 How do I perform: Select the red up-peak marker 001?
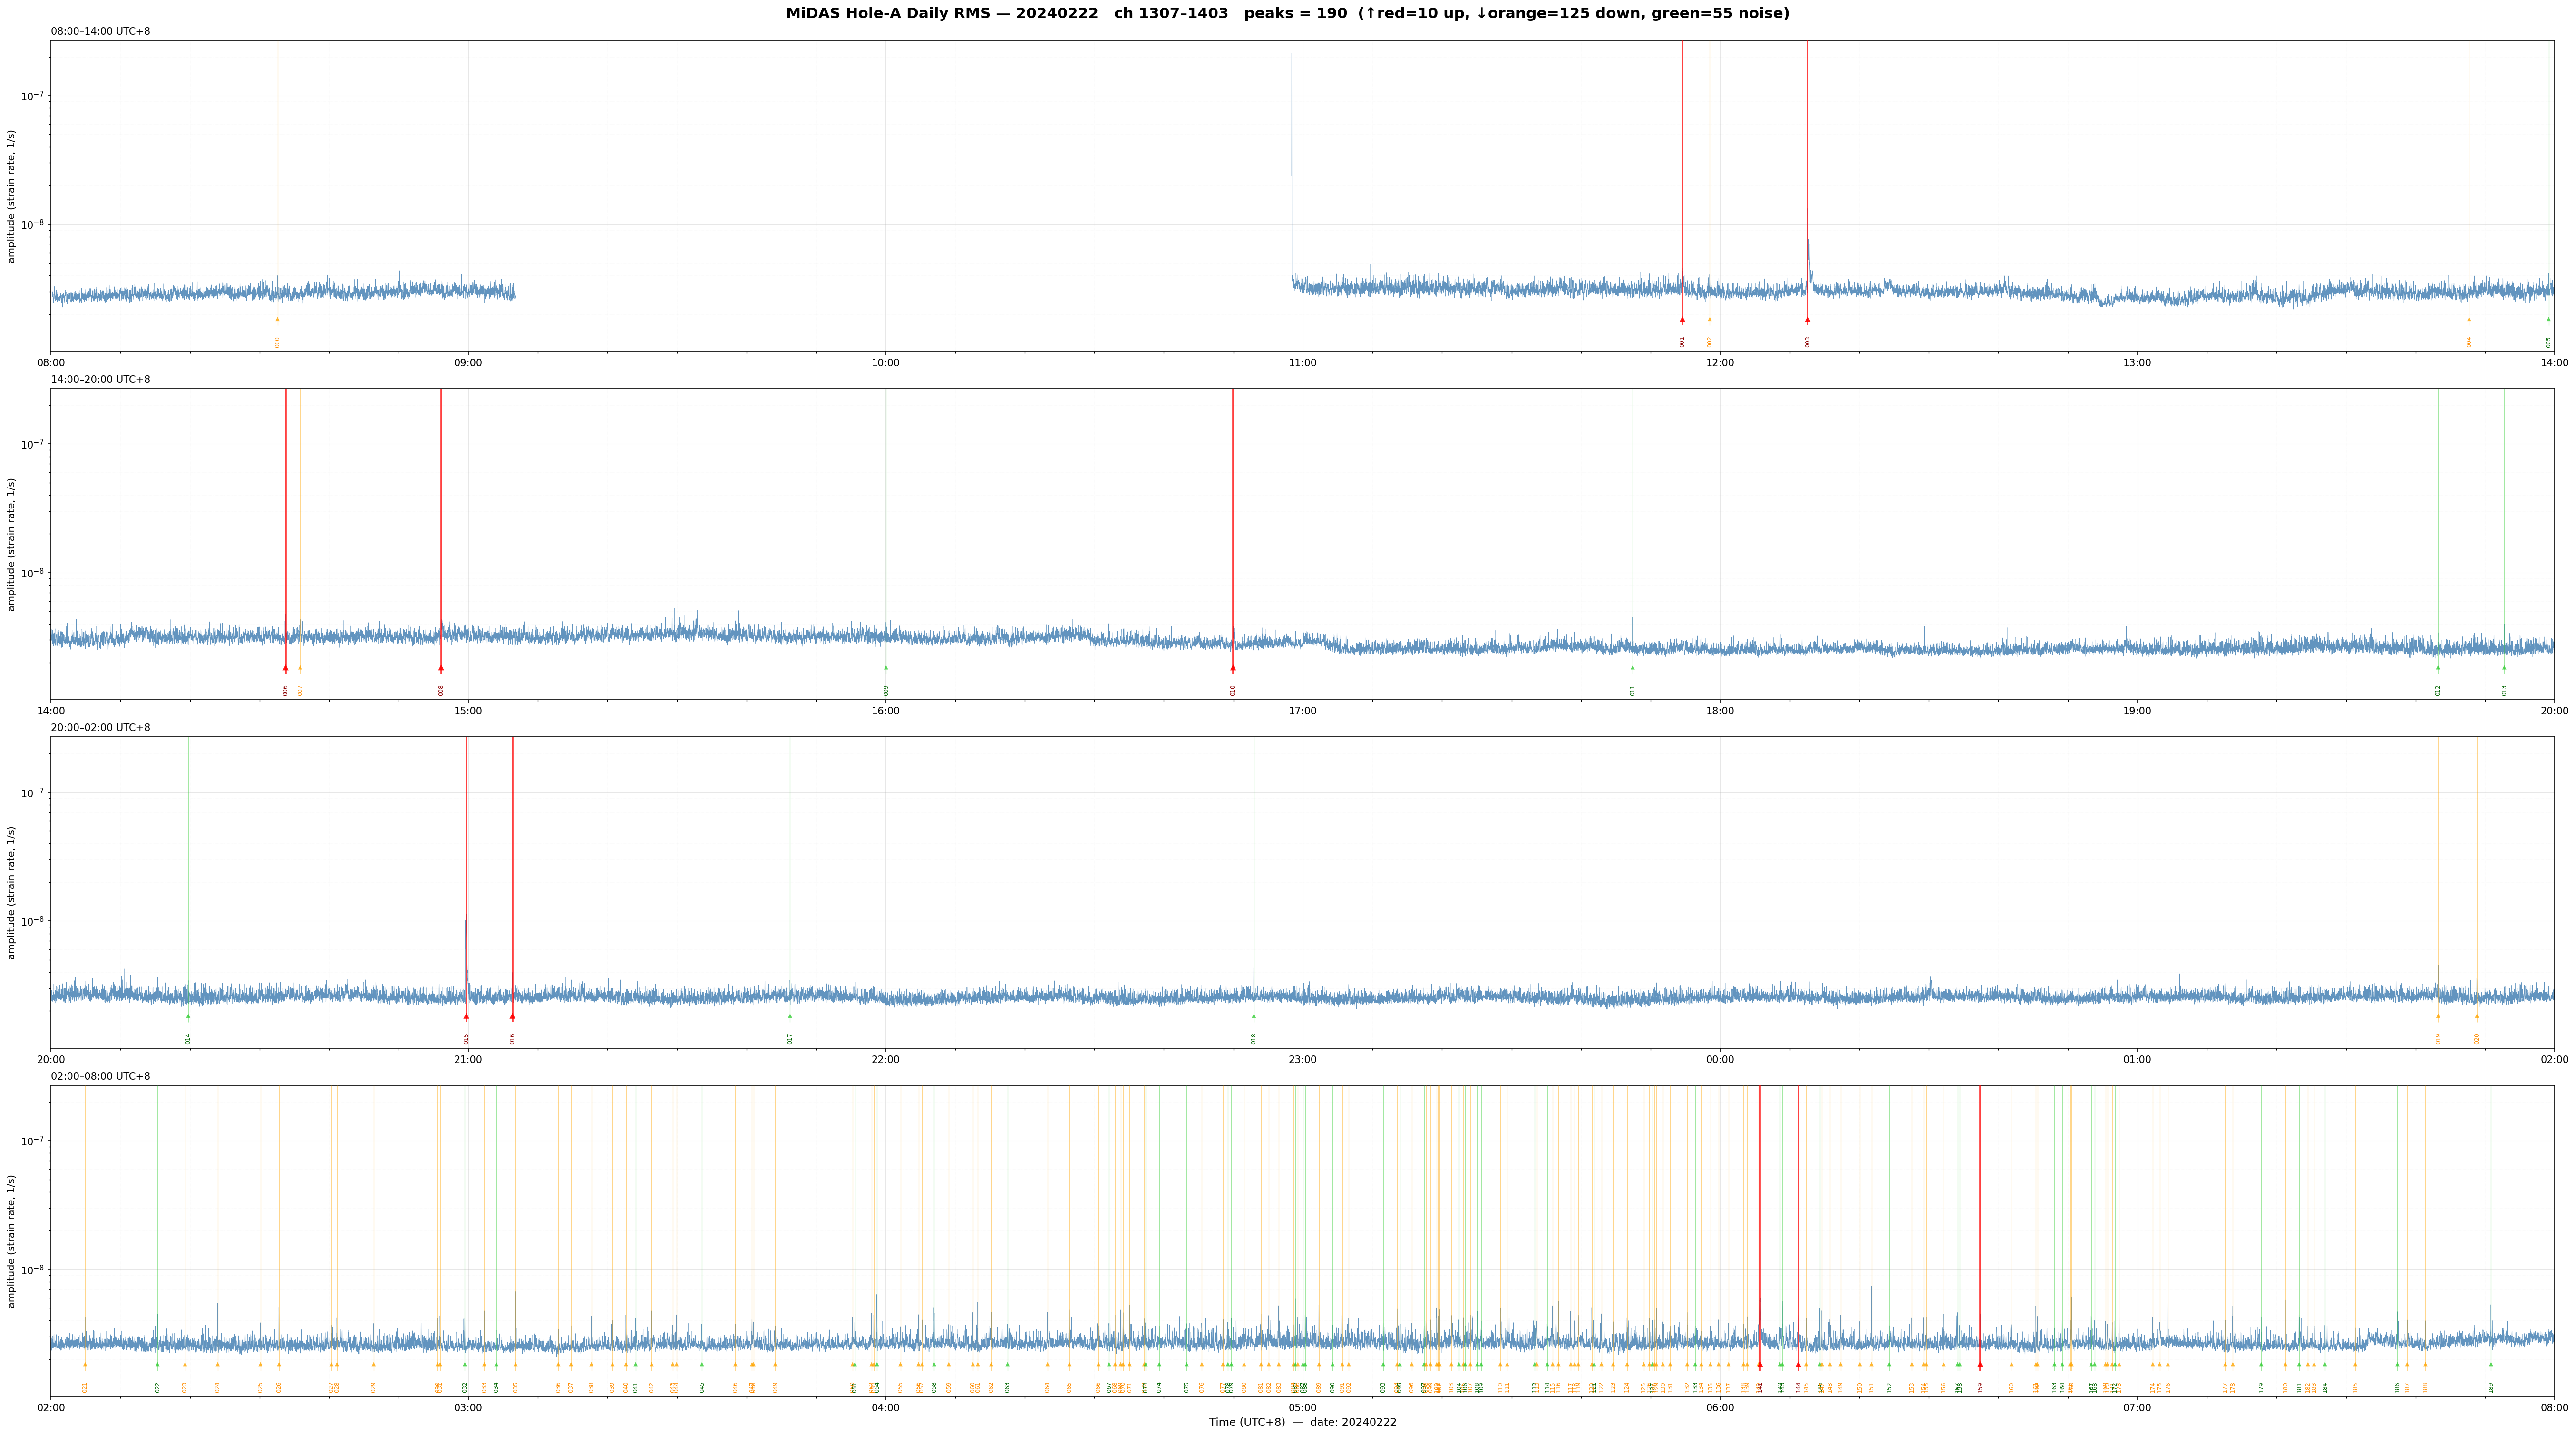pos(1682,320)
